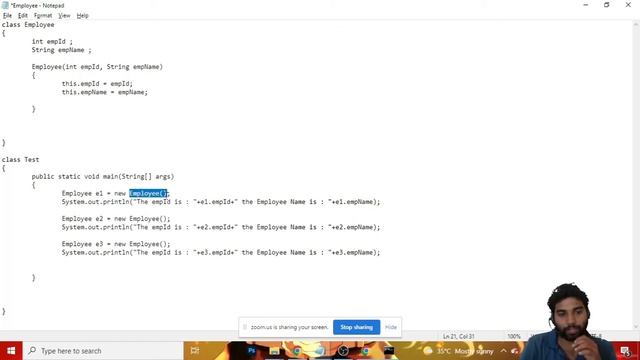Click 'class Employee' first line
This screenshot has height=360, width=640.
28,24
